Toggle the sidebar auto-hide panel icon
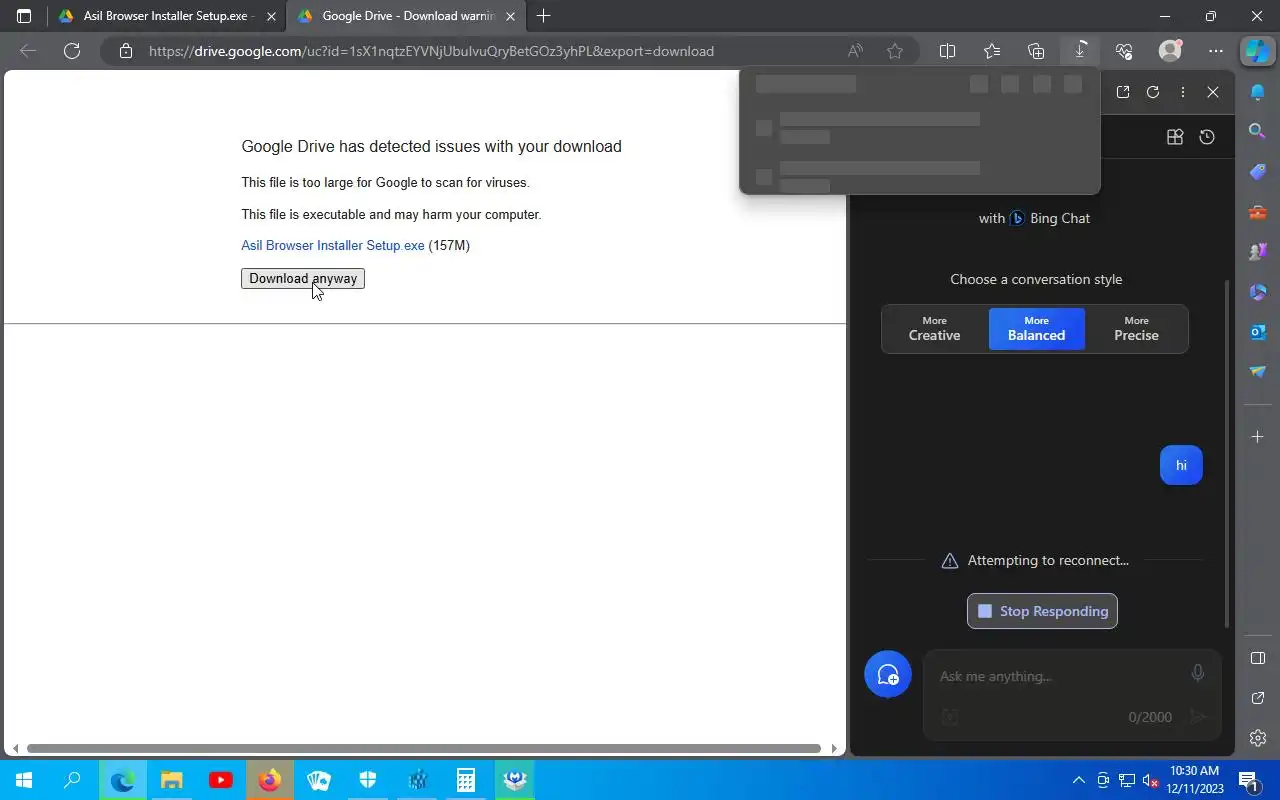The image size is (1280, 800). pos(1258,658)
